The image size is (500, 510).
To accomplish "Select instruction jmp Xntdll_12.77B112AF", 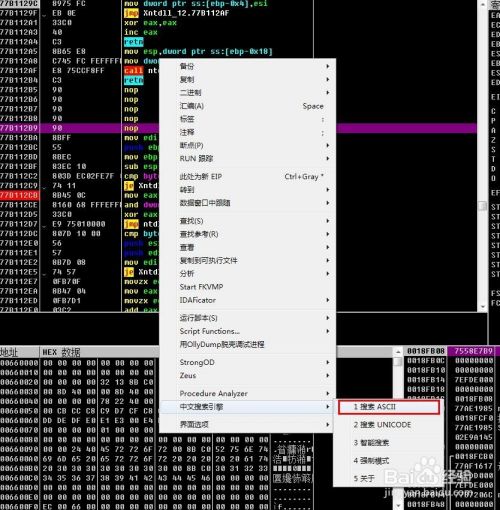I will [x=176, y=13].
